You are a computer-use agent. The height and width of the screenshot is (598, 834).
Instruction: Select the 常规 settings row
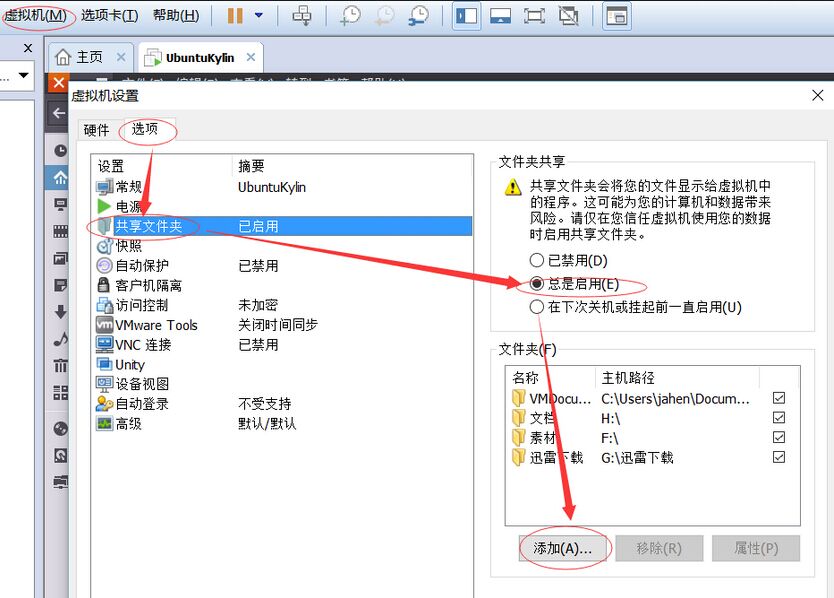tap(282, 187)
